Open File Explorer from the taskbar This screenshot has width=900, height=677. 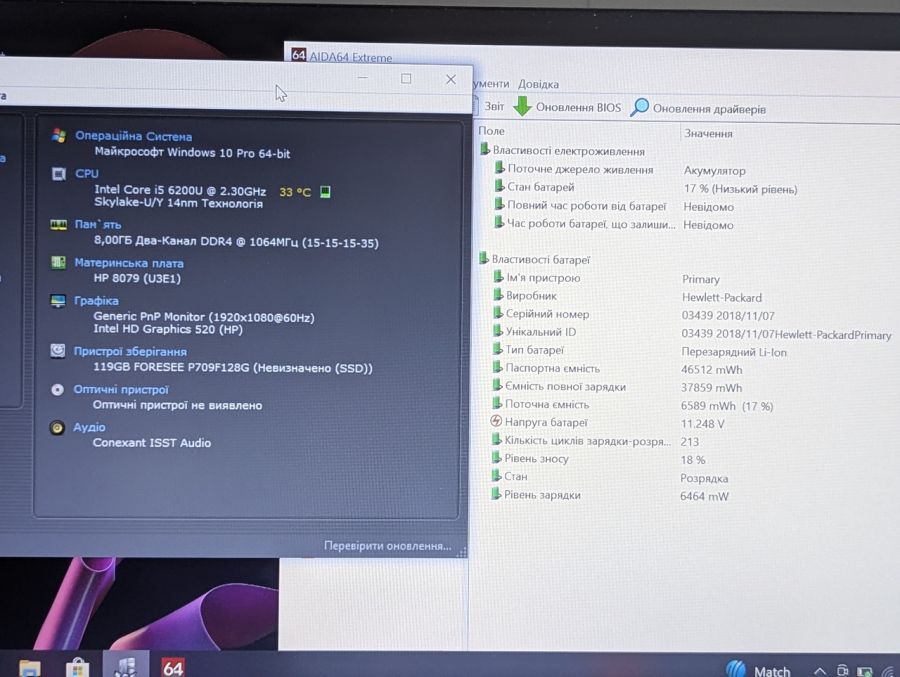[30, 668]
